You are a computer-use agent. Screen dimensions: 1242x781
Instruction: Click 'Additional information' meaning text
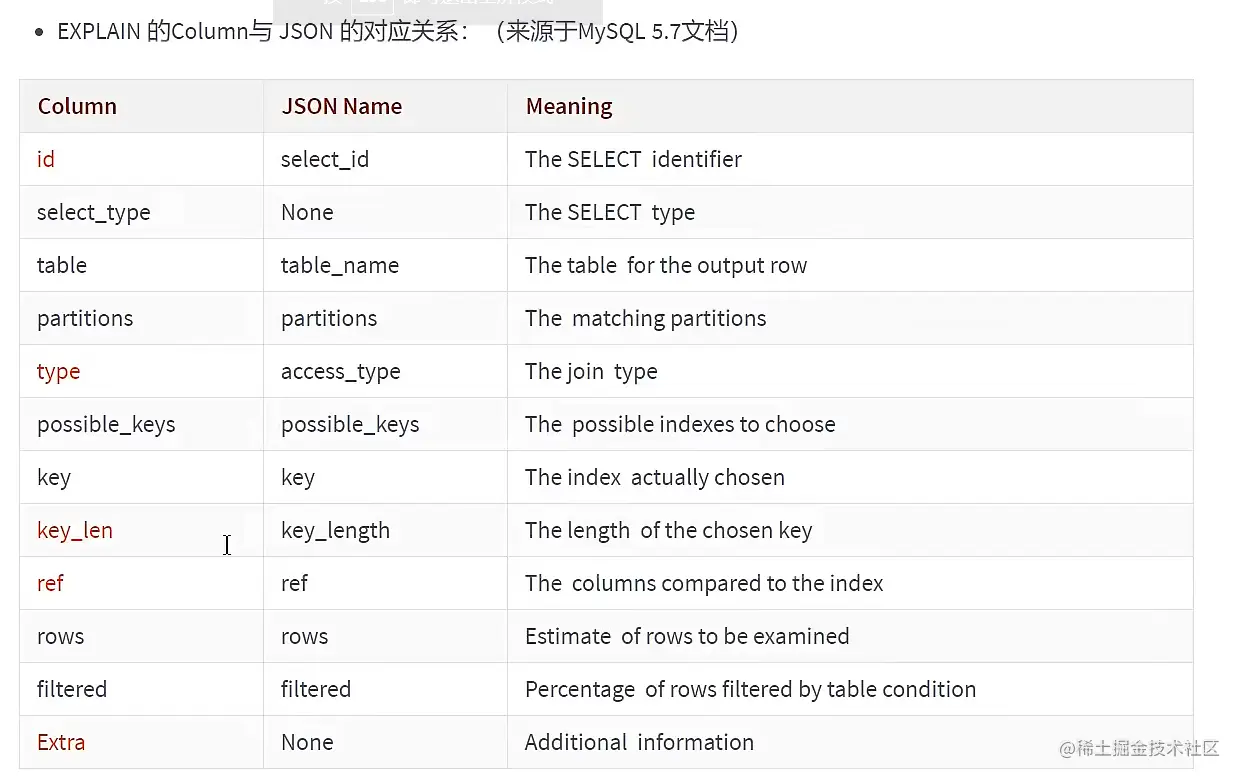coord(639,742)
